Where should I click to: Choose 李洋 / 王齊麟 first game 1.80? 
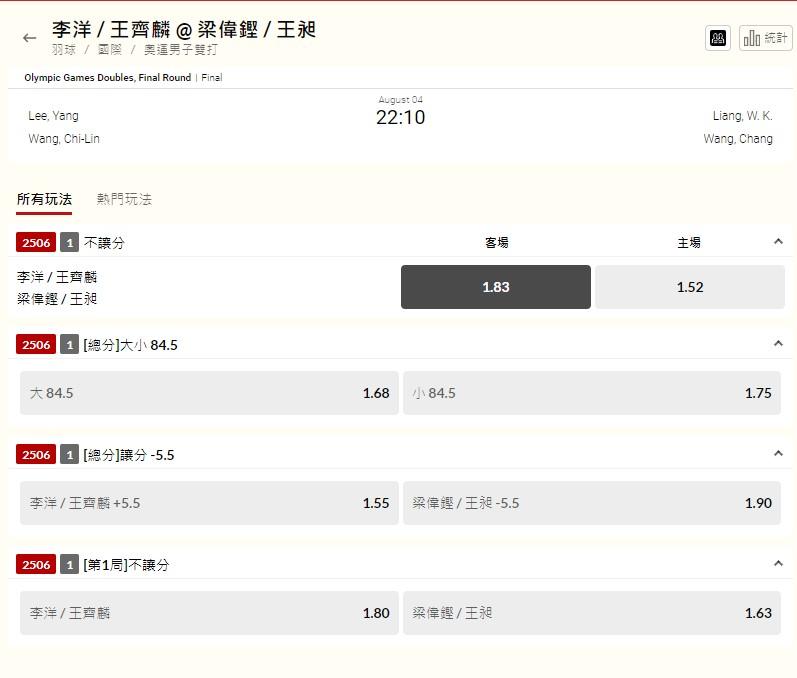pyautogui.click(x=209, y=612)
